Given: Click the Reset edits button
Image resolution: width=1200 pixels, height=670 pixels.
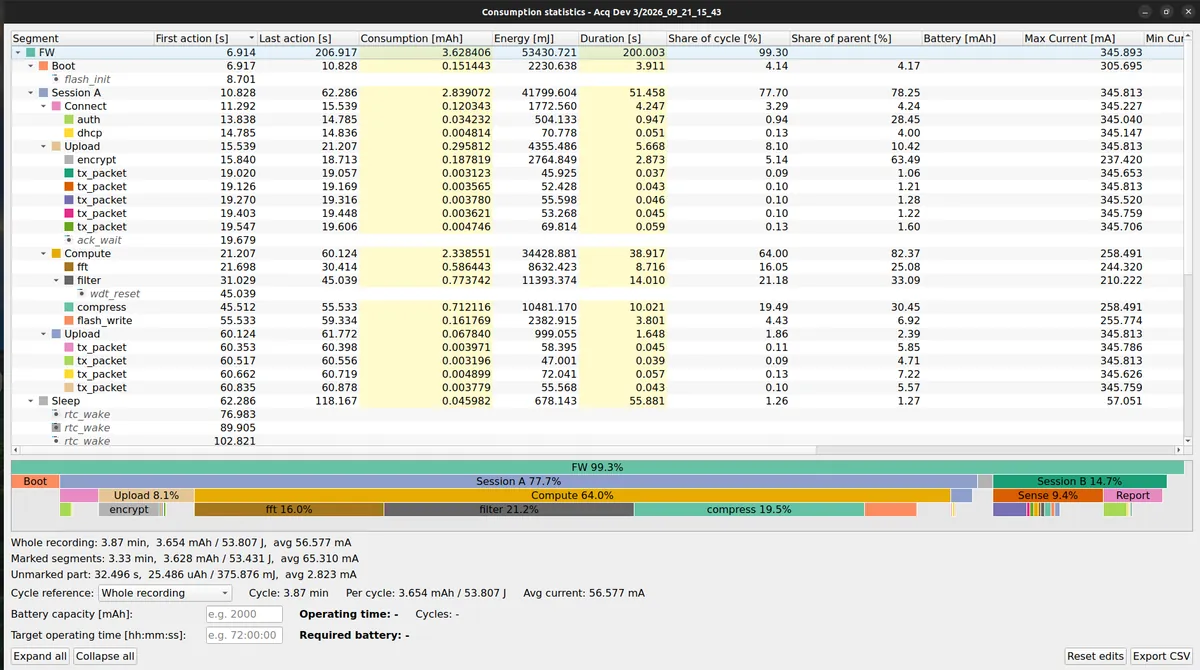Looking at the screenshot, I should click(x=1096, y=656).
